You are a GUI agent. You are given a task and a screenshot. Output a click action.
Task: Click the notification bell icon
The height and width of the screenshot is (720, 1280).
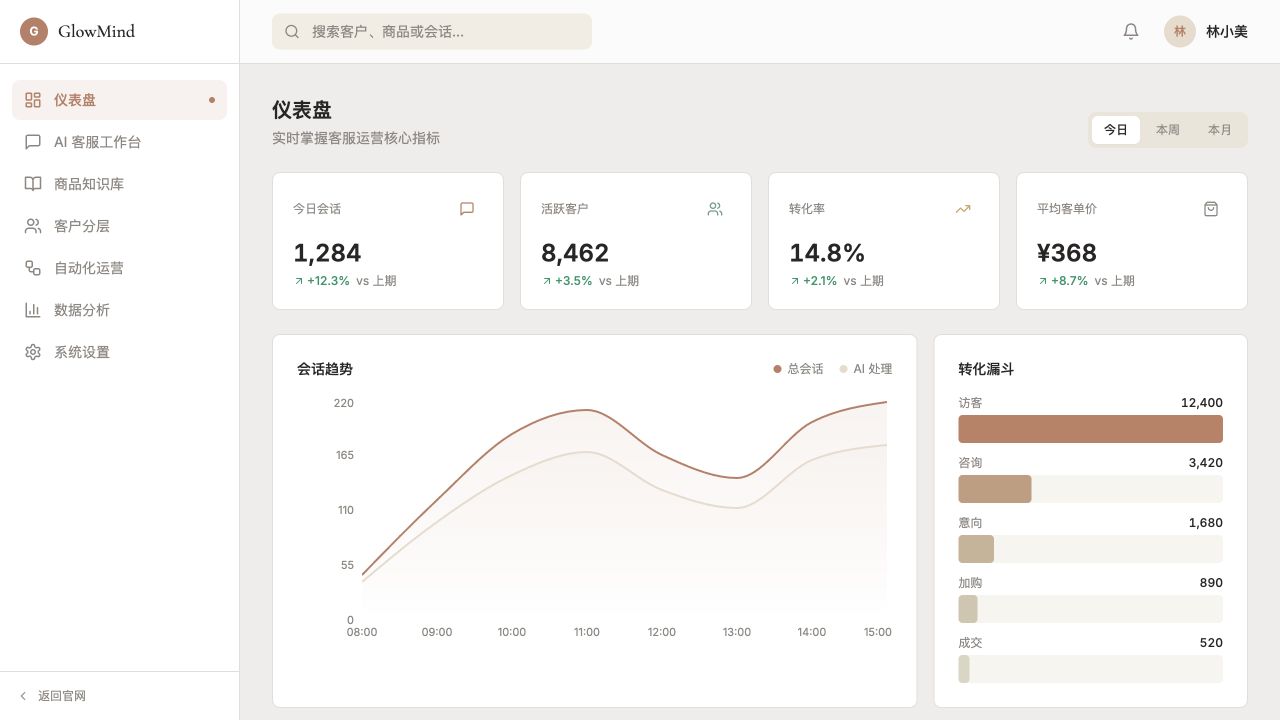1131,31
